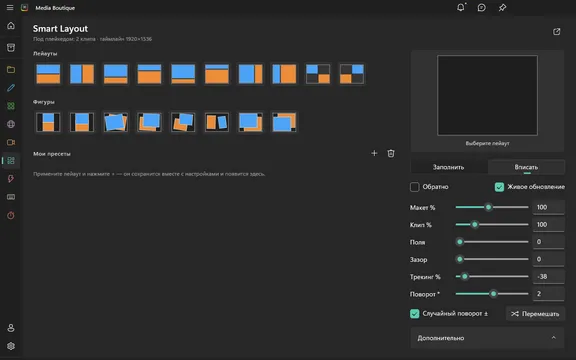Click the Клип % value field
The width and height of the screenshot is (576, 360).
(548, 224)
